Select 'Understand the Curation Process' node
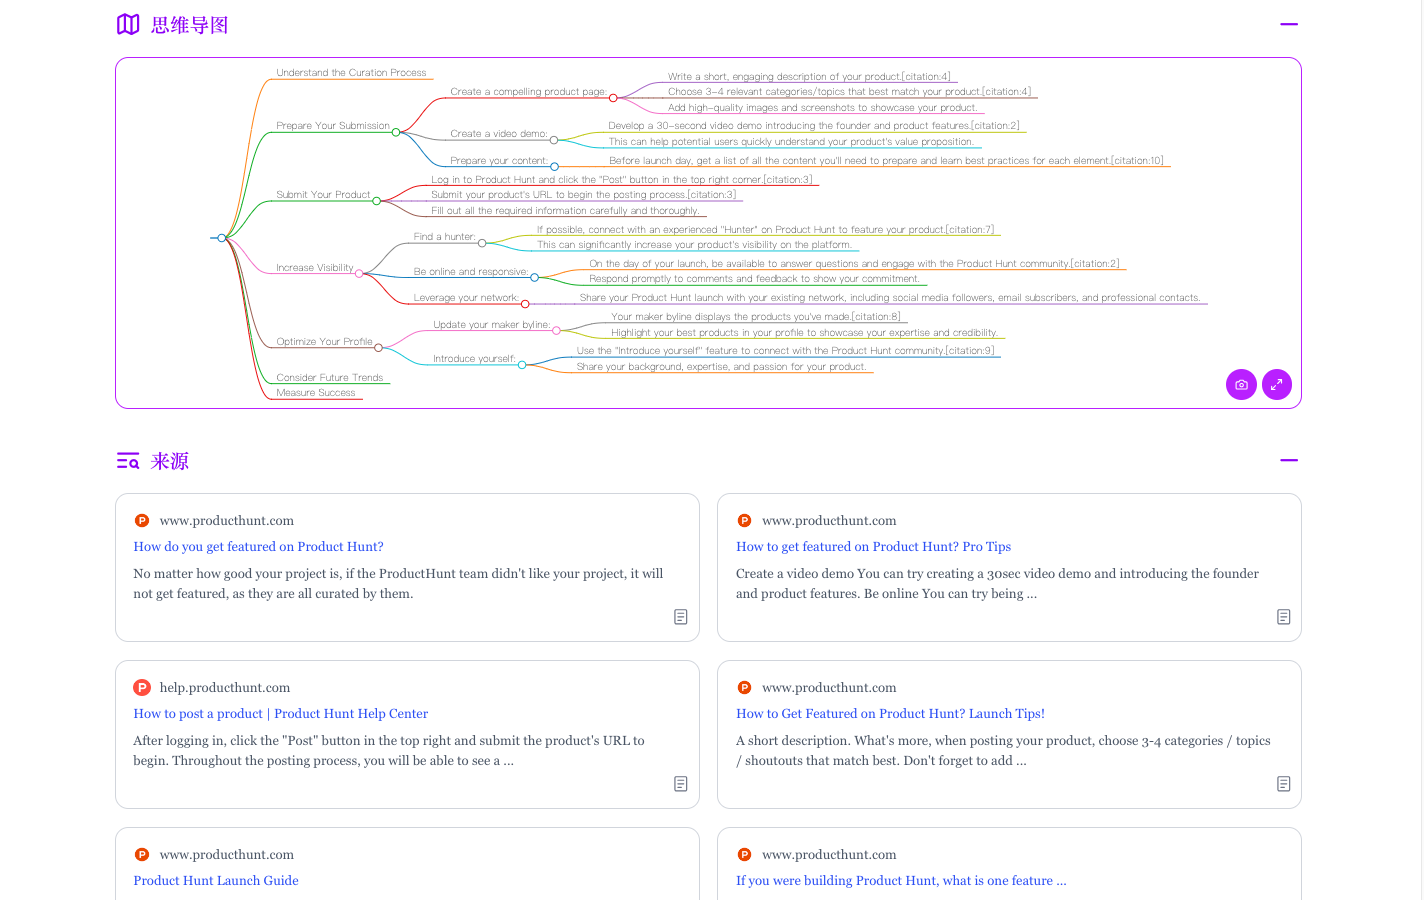 (351, 73)
